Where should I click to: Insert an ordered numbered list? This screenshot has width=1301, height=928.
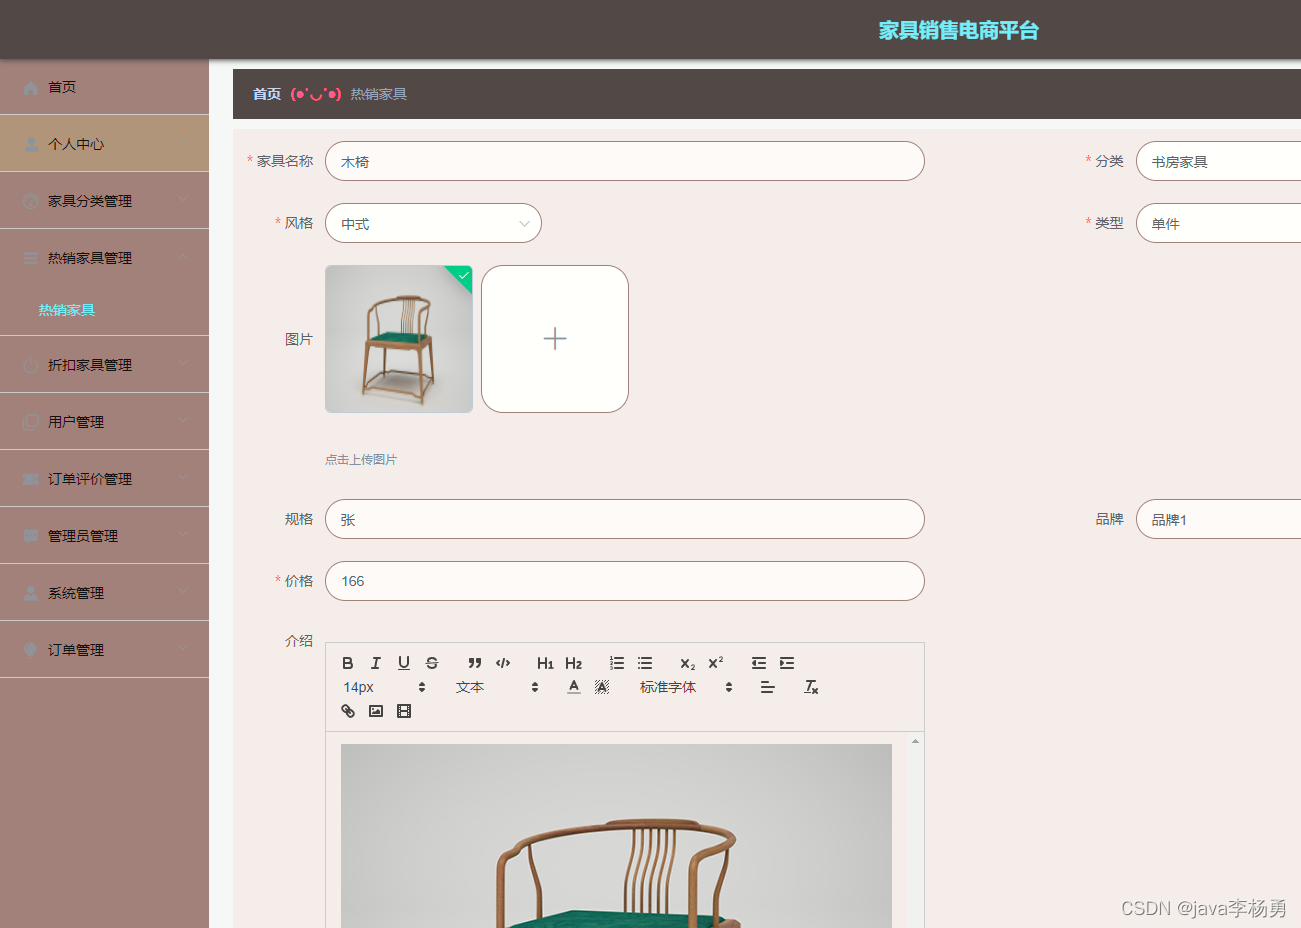617,663
